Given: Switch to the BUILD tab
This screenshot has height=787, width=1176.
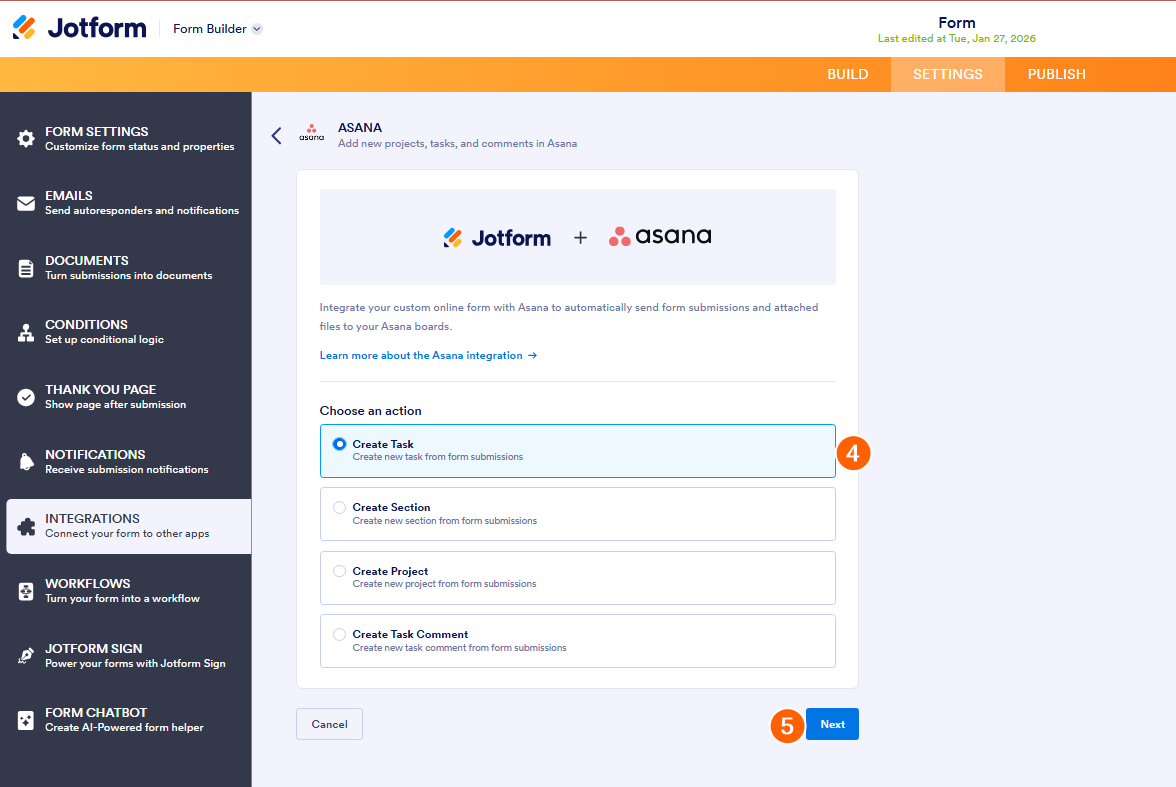Looking at the screenshot, I should [x=847, y=74].
